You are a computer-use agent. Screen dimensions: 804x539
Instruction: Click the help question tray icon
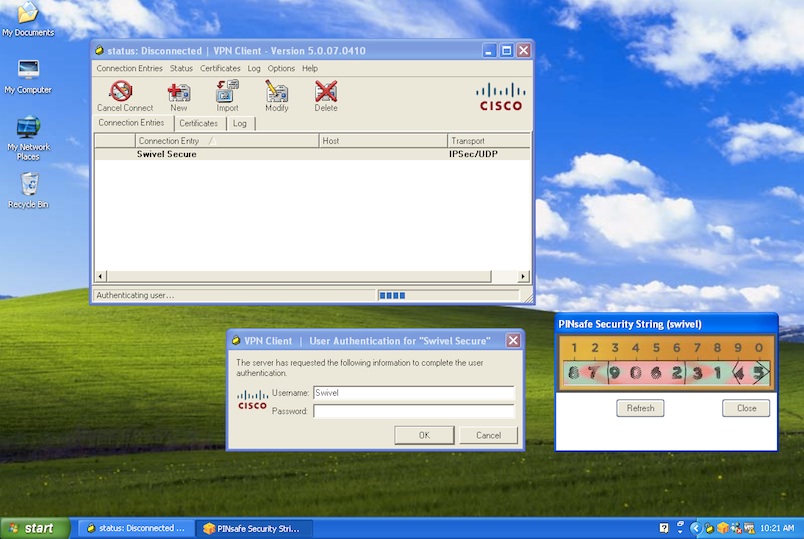coord(664,528)
